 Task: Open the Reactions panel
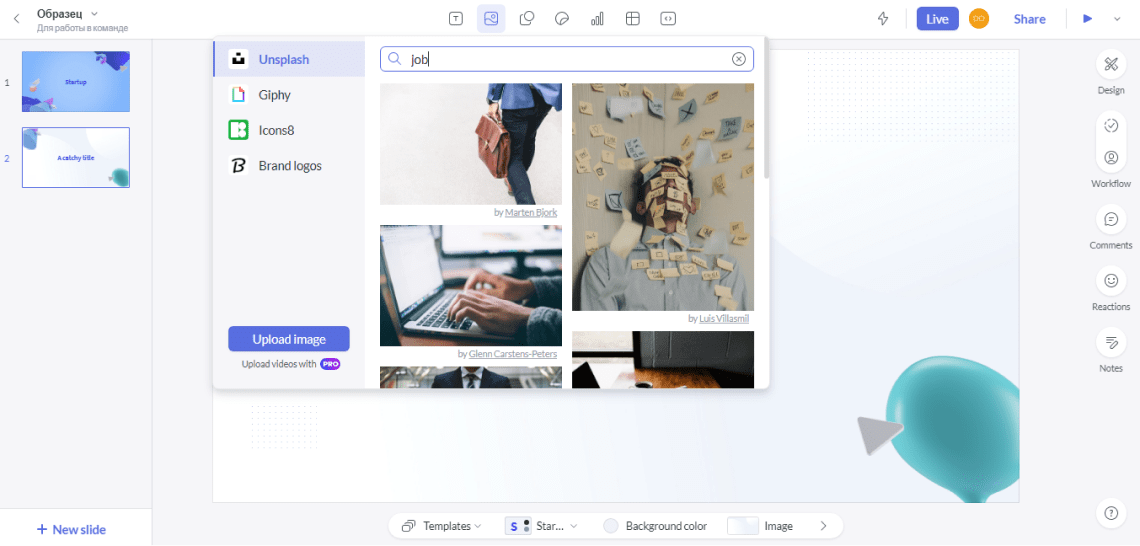click(x=1110, y=281)
